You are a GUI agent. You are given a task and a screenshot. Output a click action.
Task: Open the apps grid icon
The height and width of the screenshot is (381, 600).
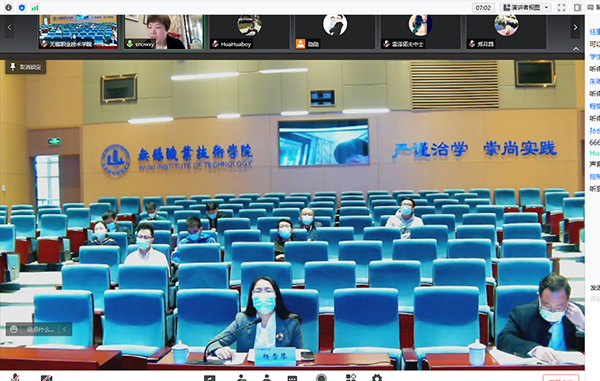click(351, 378)
